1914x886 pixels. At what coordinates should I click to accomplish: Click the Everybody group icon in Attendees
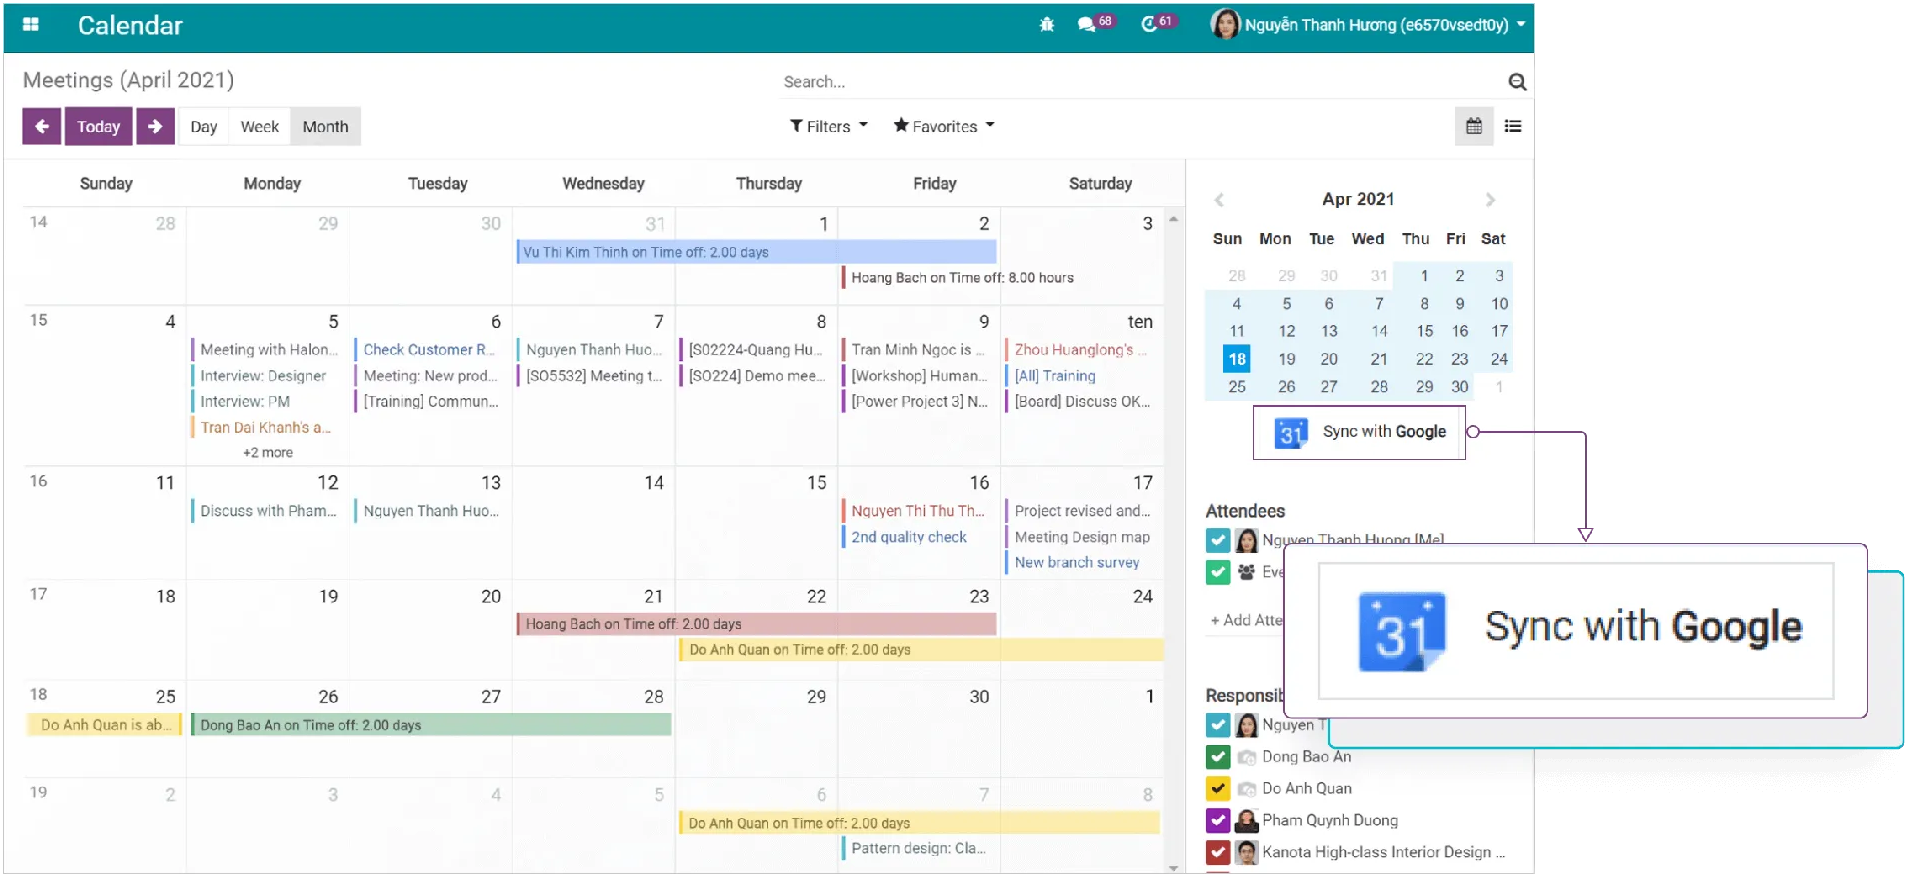[x=1246, y=573]
